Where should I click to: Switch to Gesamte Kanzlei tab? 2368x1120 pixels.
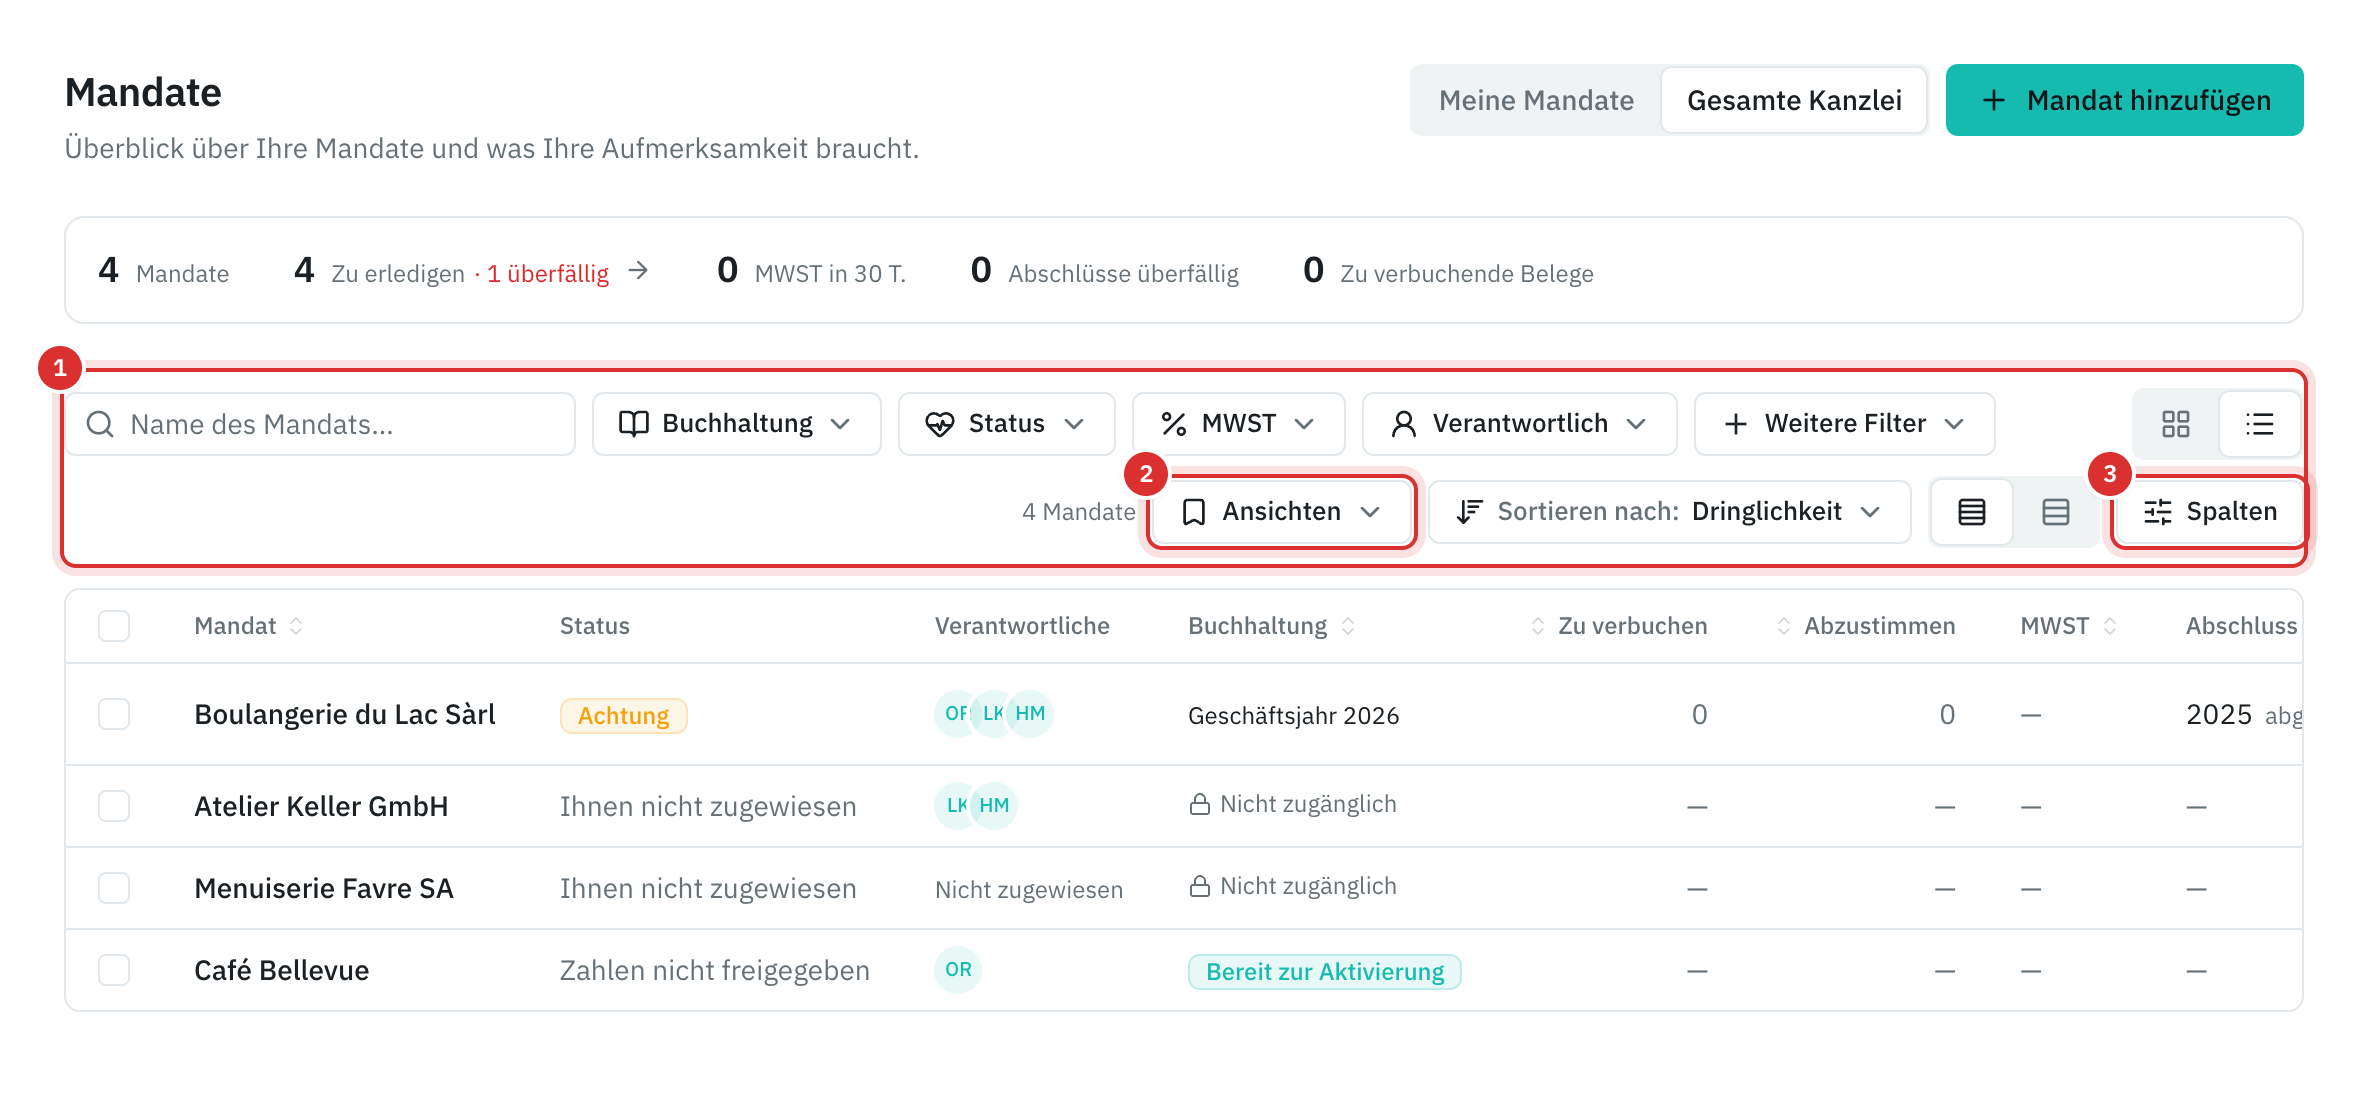coord(1794,100)
